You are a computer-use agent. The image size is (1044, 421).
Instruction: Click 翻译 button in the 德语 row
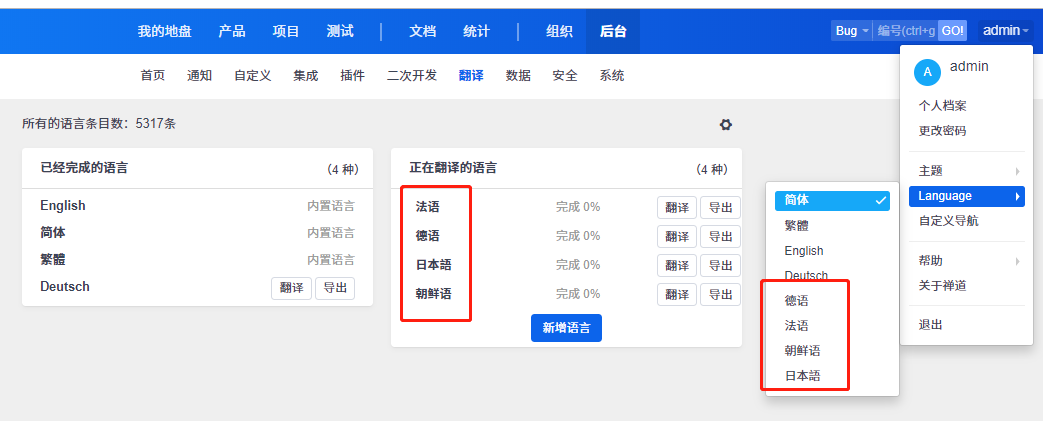tap(677, 236)
